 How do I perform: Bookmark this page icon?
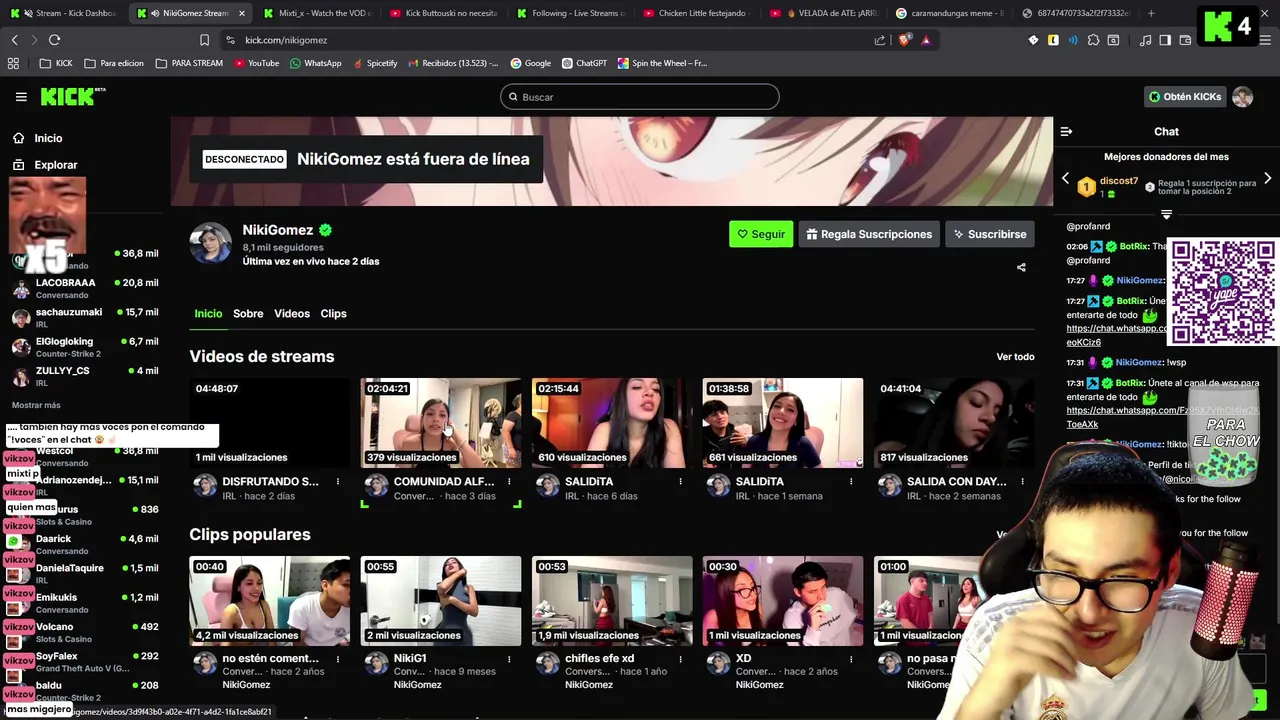204,40
